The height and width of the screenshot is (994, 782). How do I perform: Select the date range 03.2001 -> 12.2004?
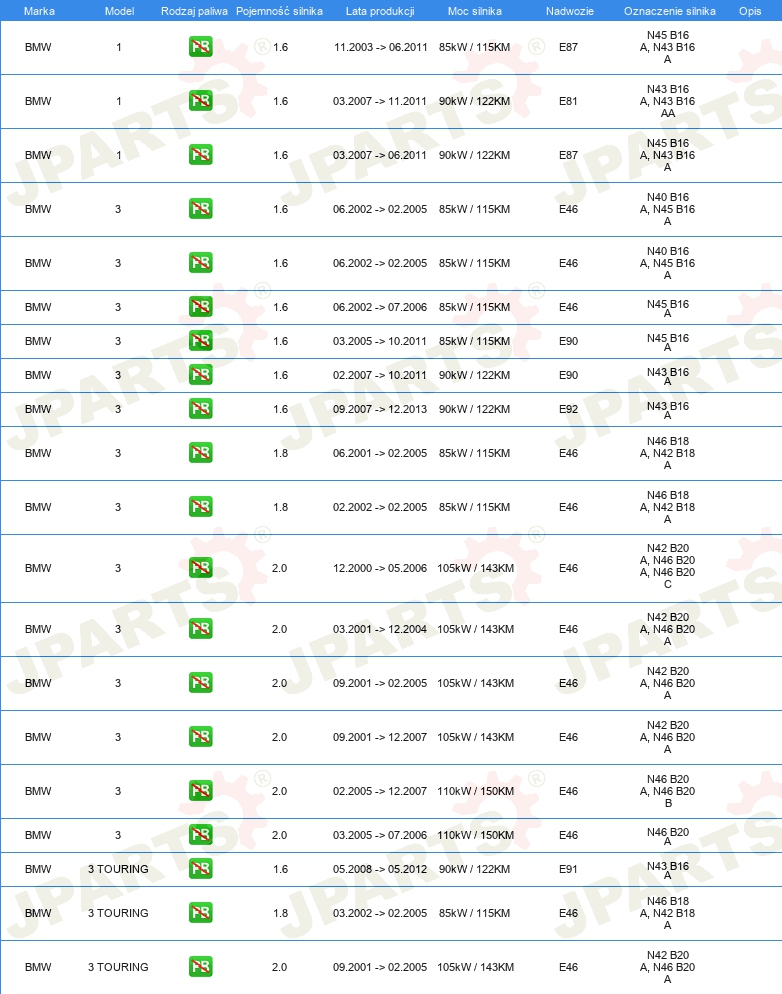click(380, 629)
